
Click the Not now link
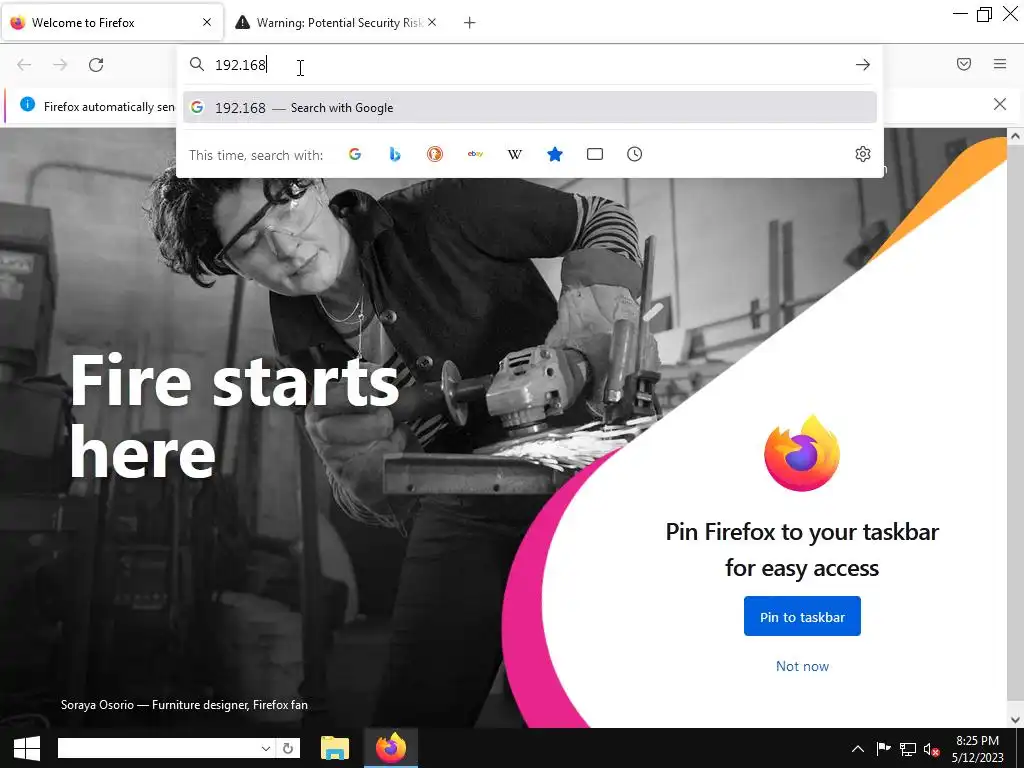coord(802,666)
